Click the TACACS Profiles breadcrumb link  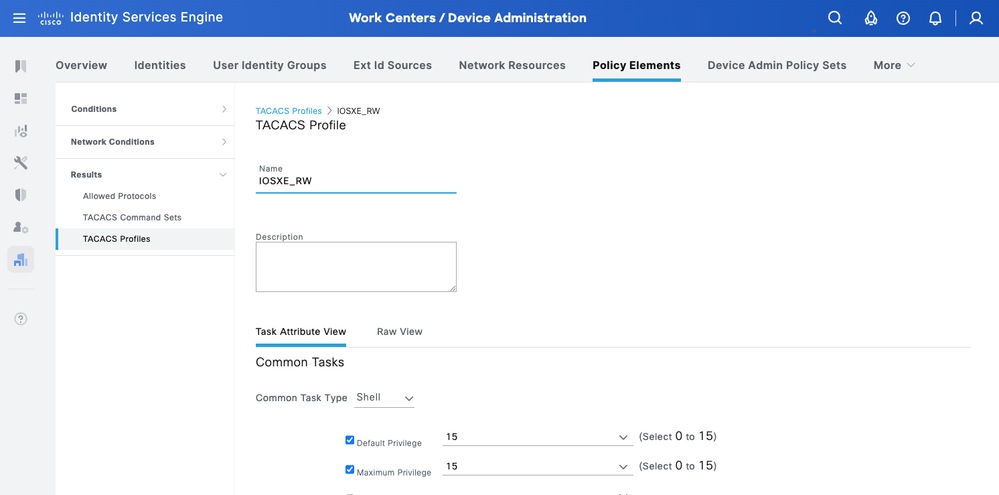point(288,111)
